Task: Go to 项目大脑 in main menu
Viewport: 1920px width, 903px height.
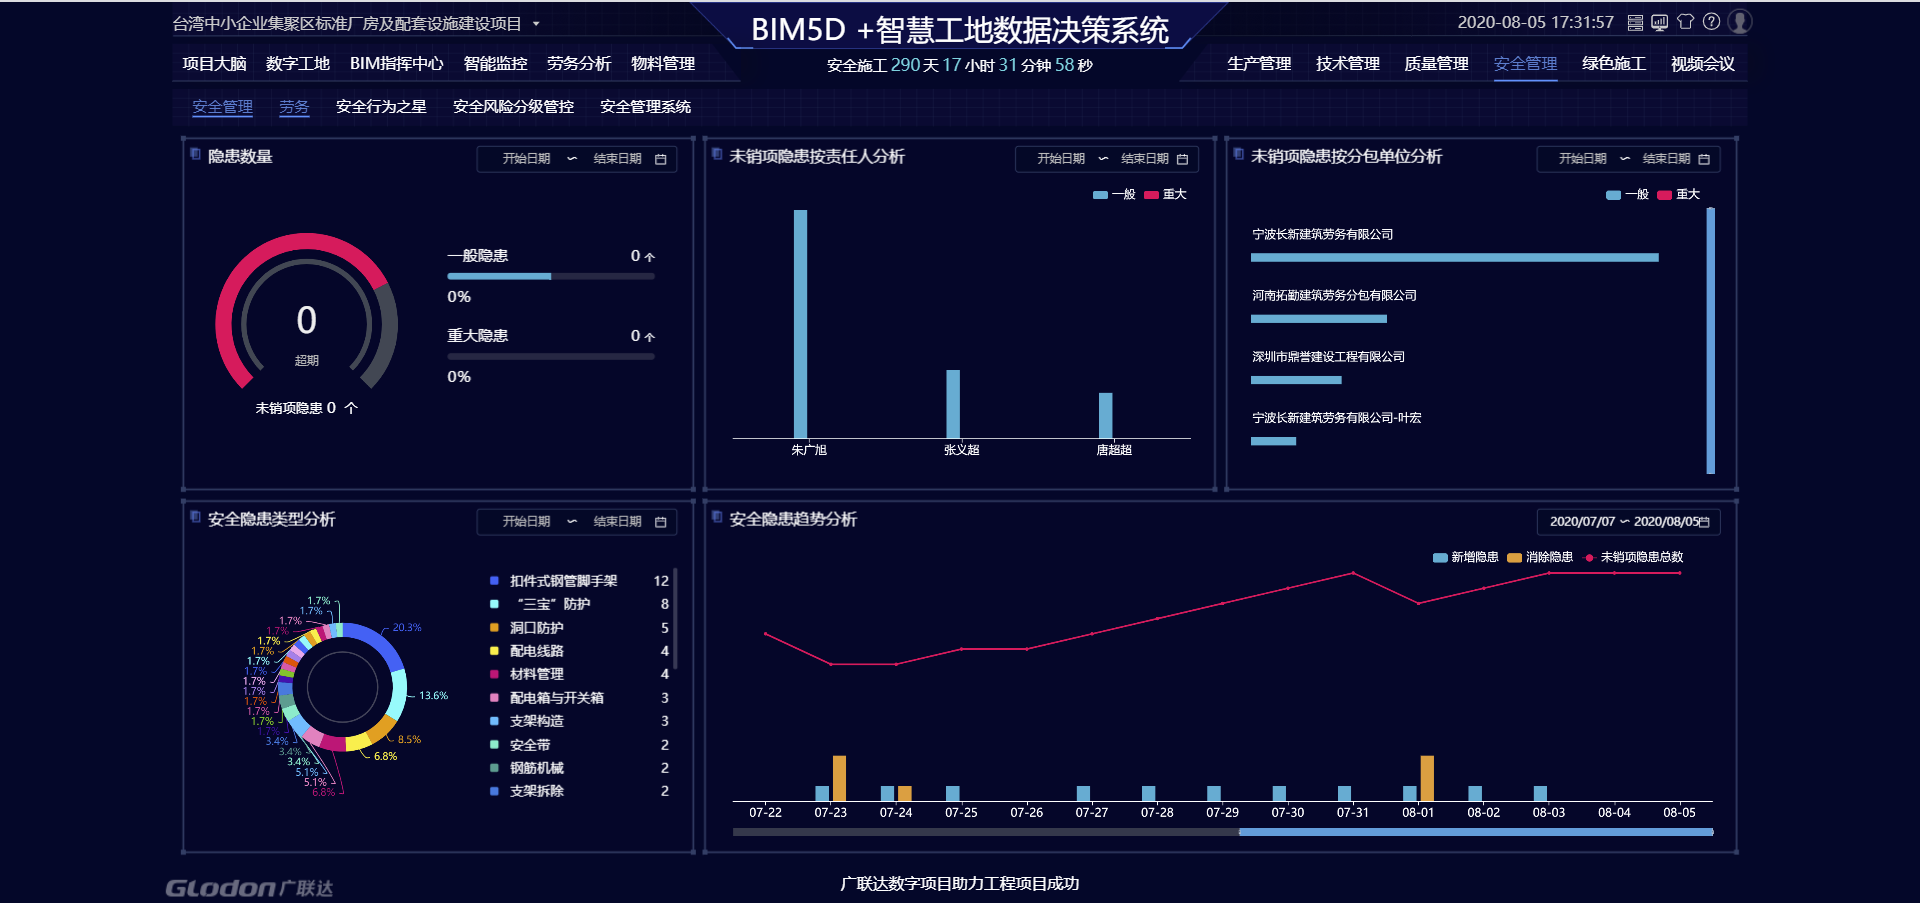Action: click(214, 64)
